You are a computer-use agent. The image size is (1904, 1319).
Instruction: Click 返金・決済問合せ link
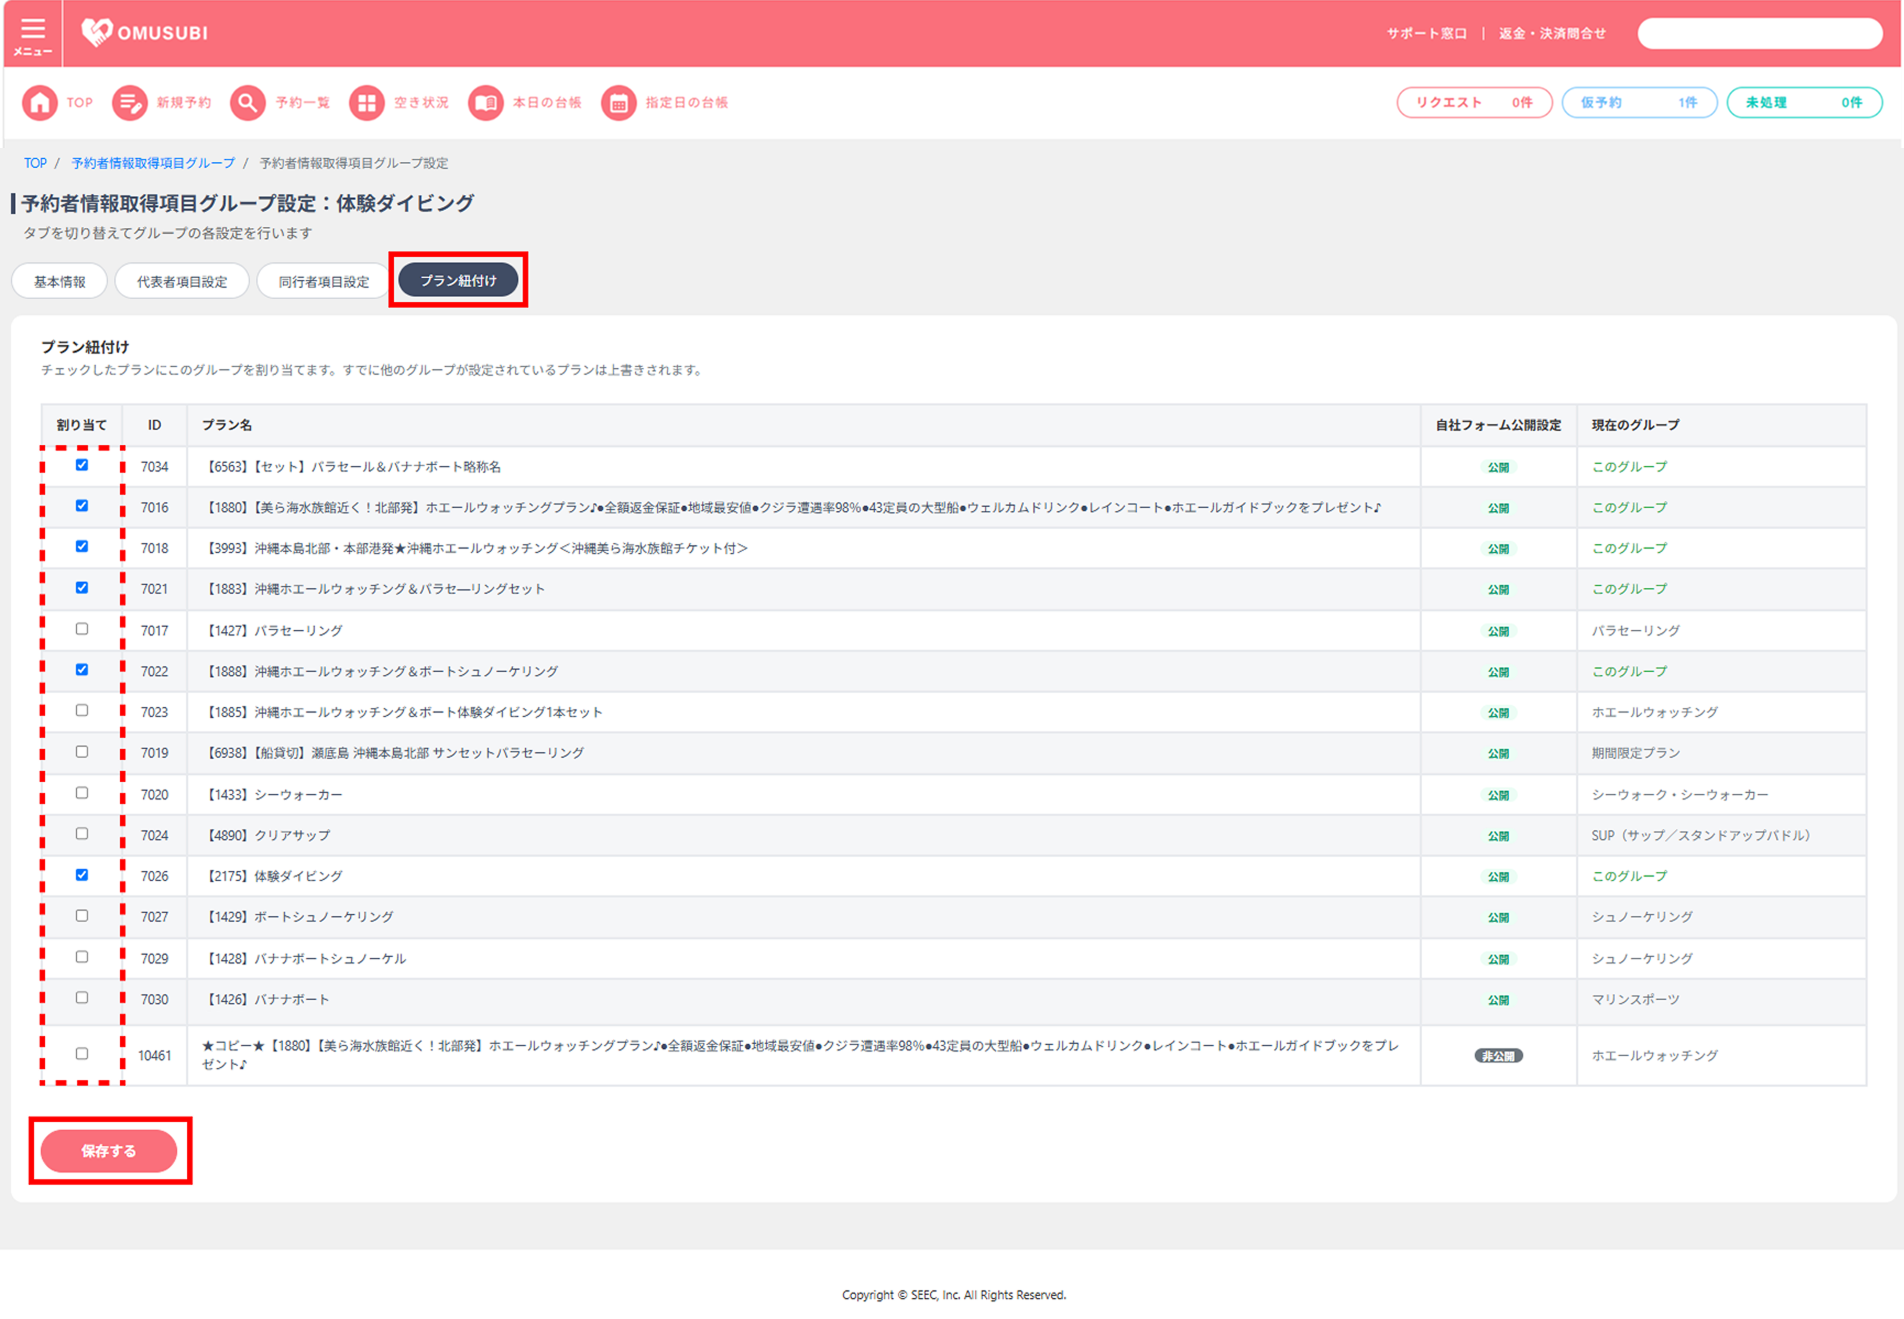[x=1552, y=34]
